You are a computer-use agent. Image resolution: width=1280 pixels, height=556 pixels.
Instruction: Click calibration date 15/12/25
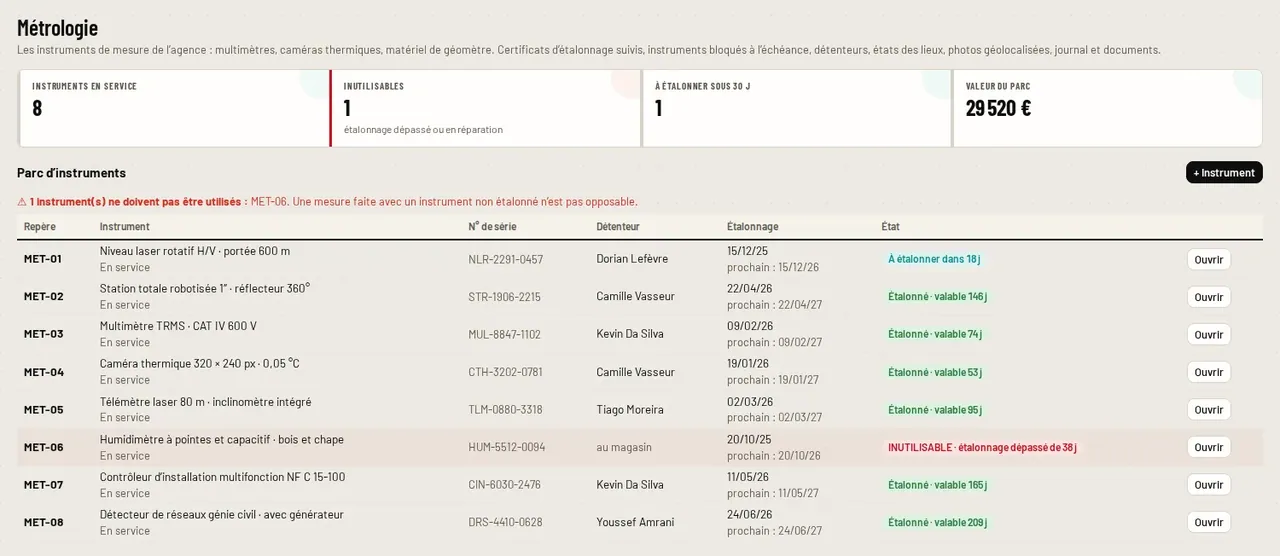coord(748,251)
